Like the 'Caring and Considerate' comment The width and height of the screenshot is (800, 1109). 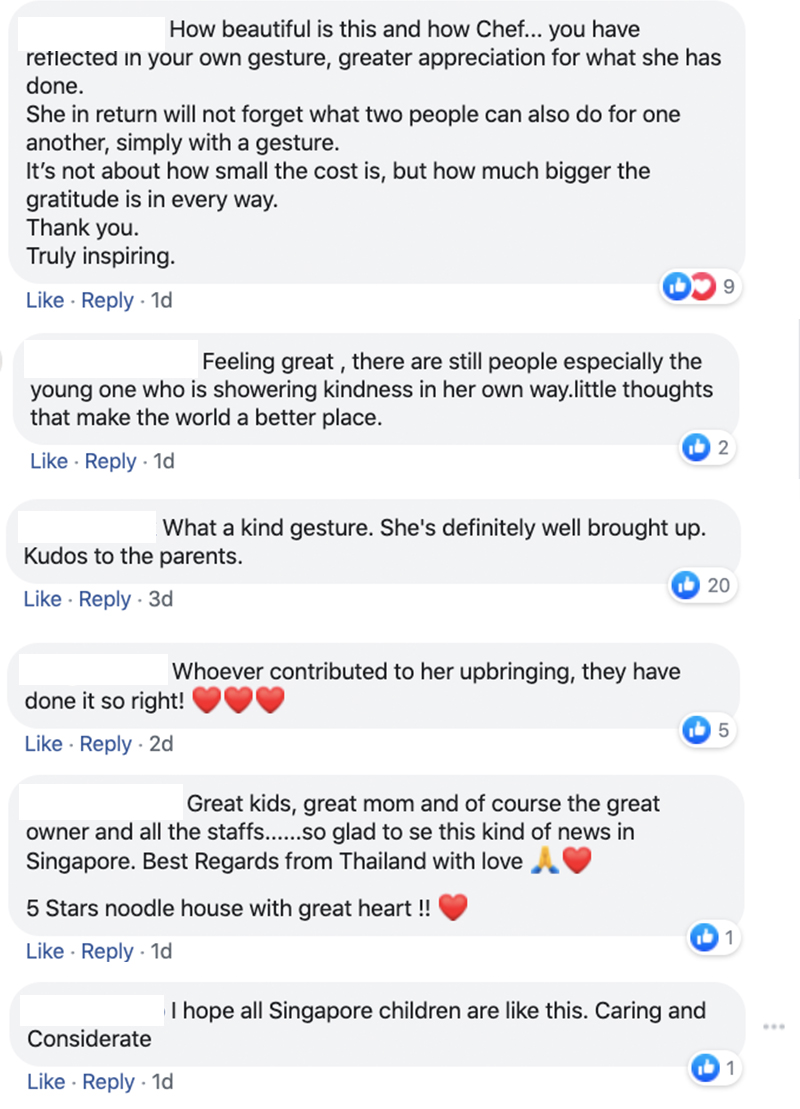pyautogui.click(x=46, y=1082)
